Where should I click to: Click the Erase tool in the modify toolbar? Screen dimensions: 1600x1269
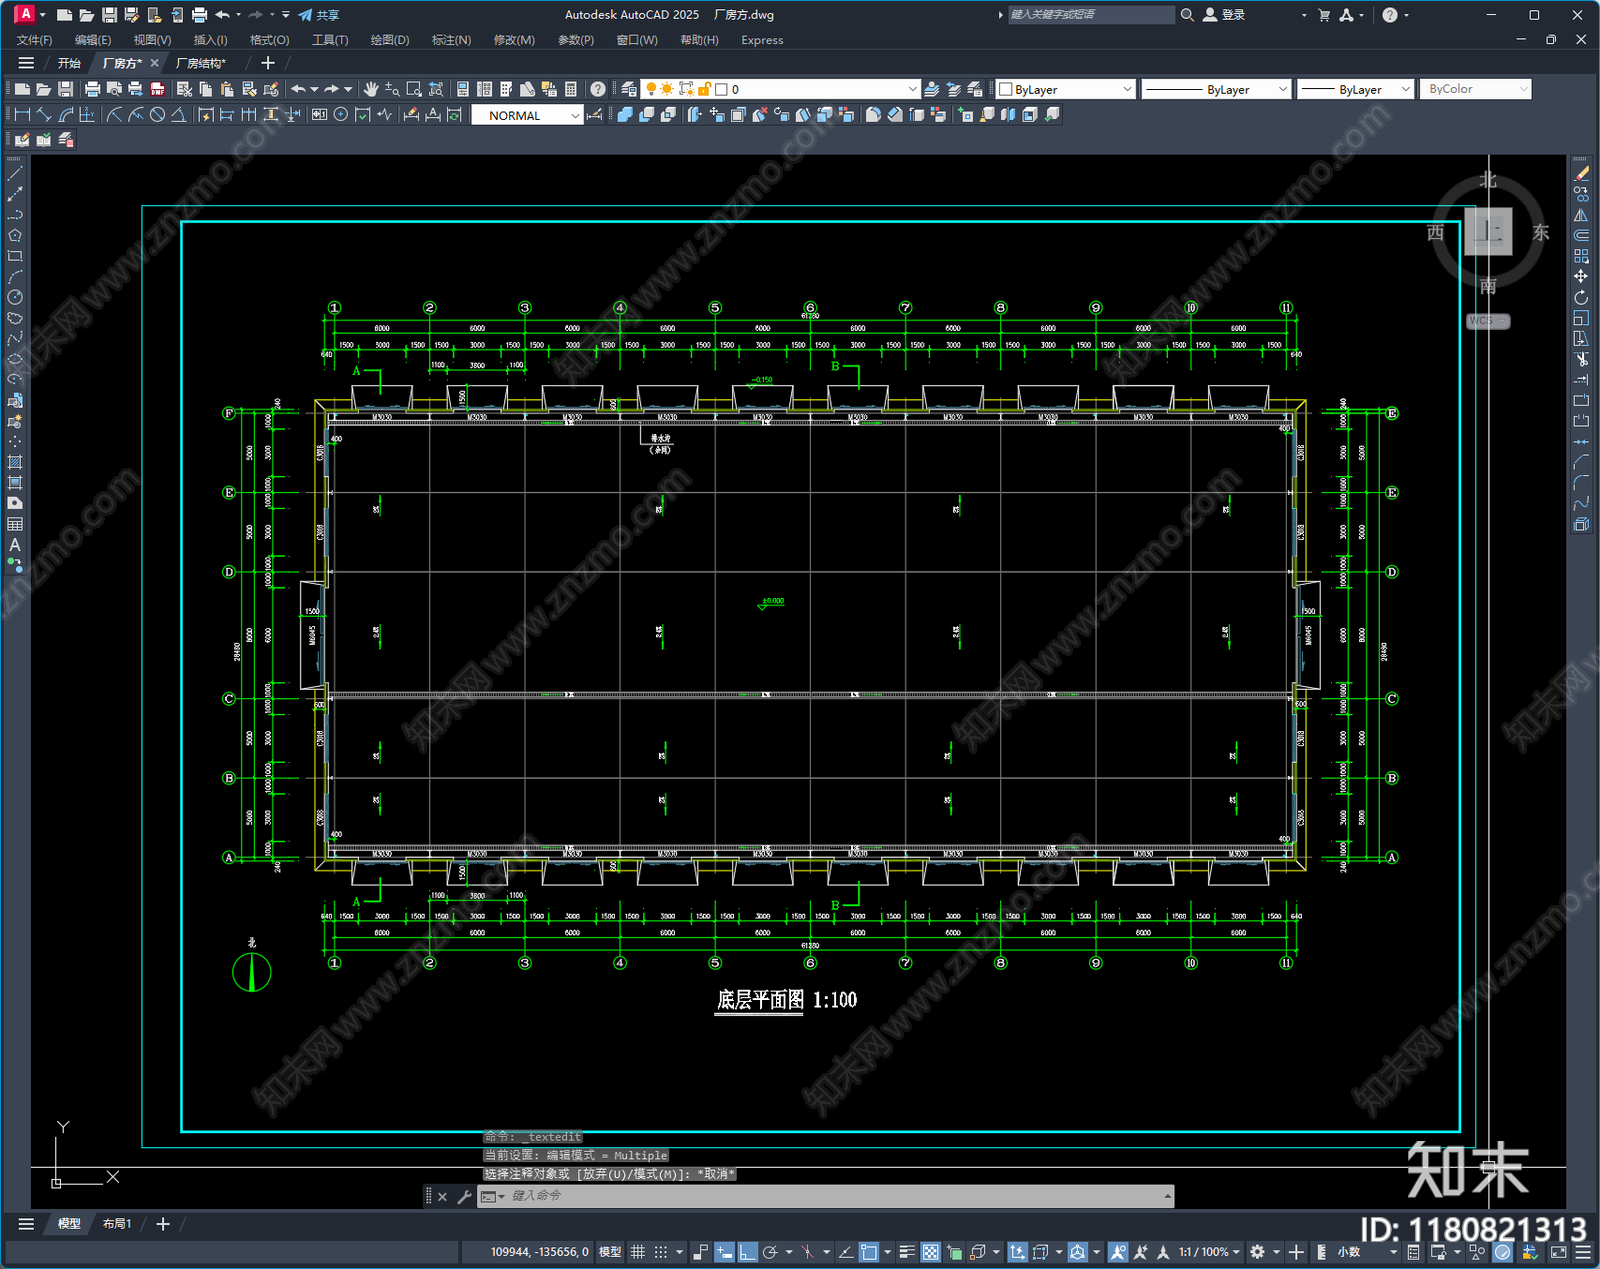tap(1581, 173)
